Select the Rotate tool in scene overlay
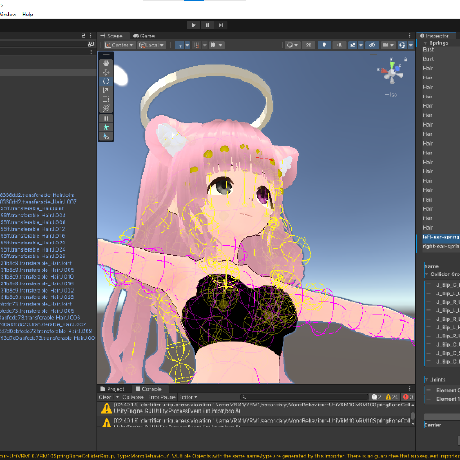Screen dimensions: 460x460 106,81
